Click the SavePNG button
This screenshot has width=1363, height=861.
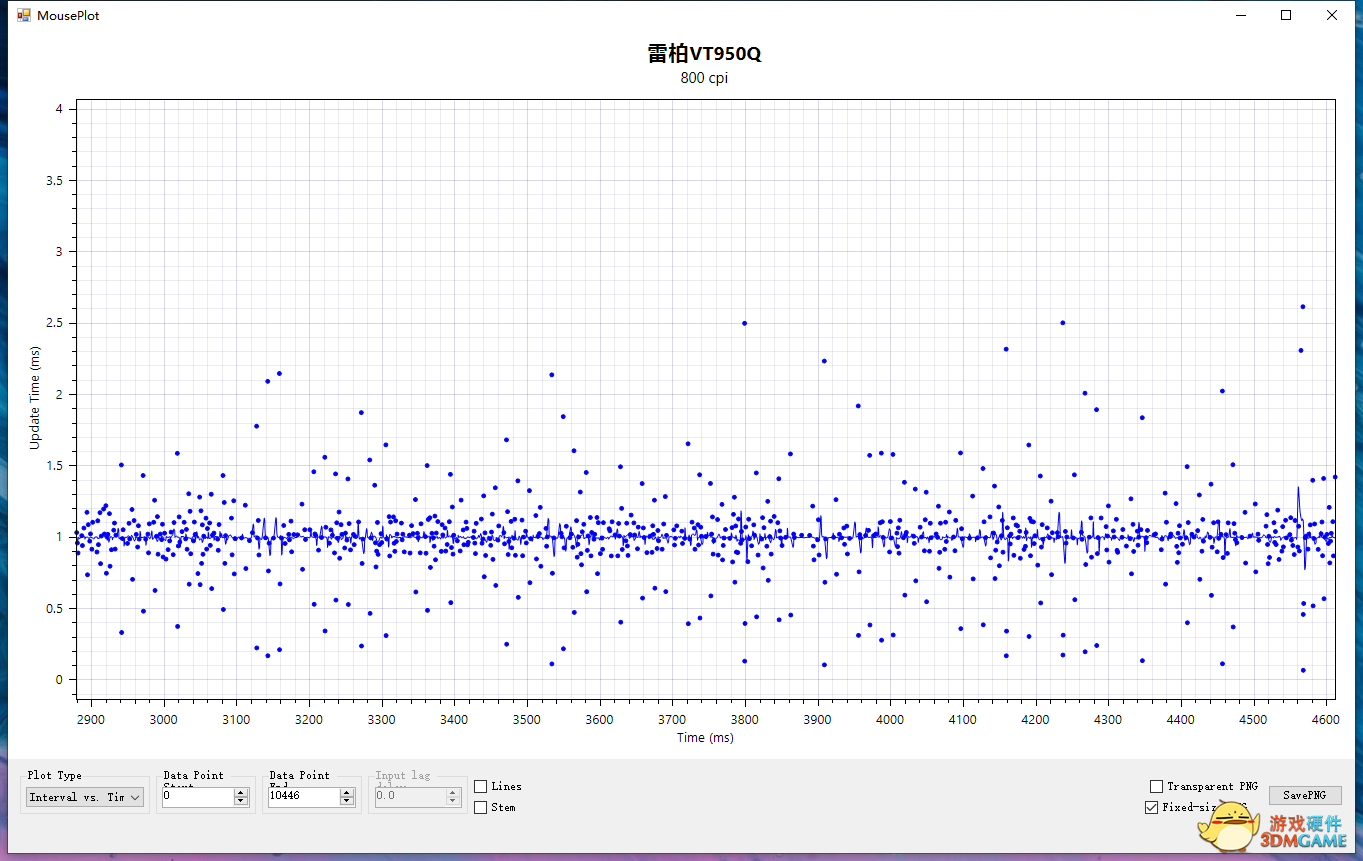pyautogui.click(x=1305, y=795)
